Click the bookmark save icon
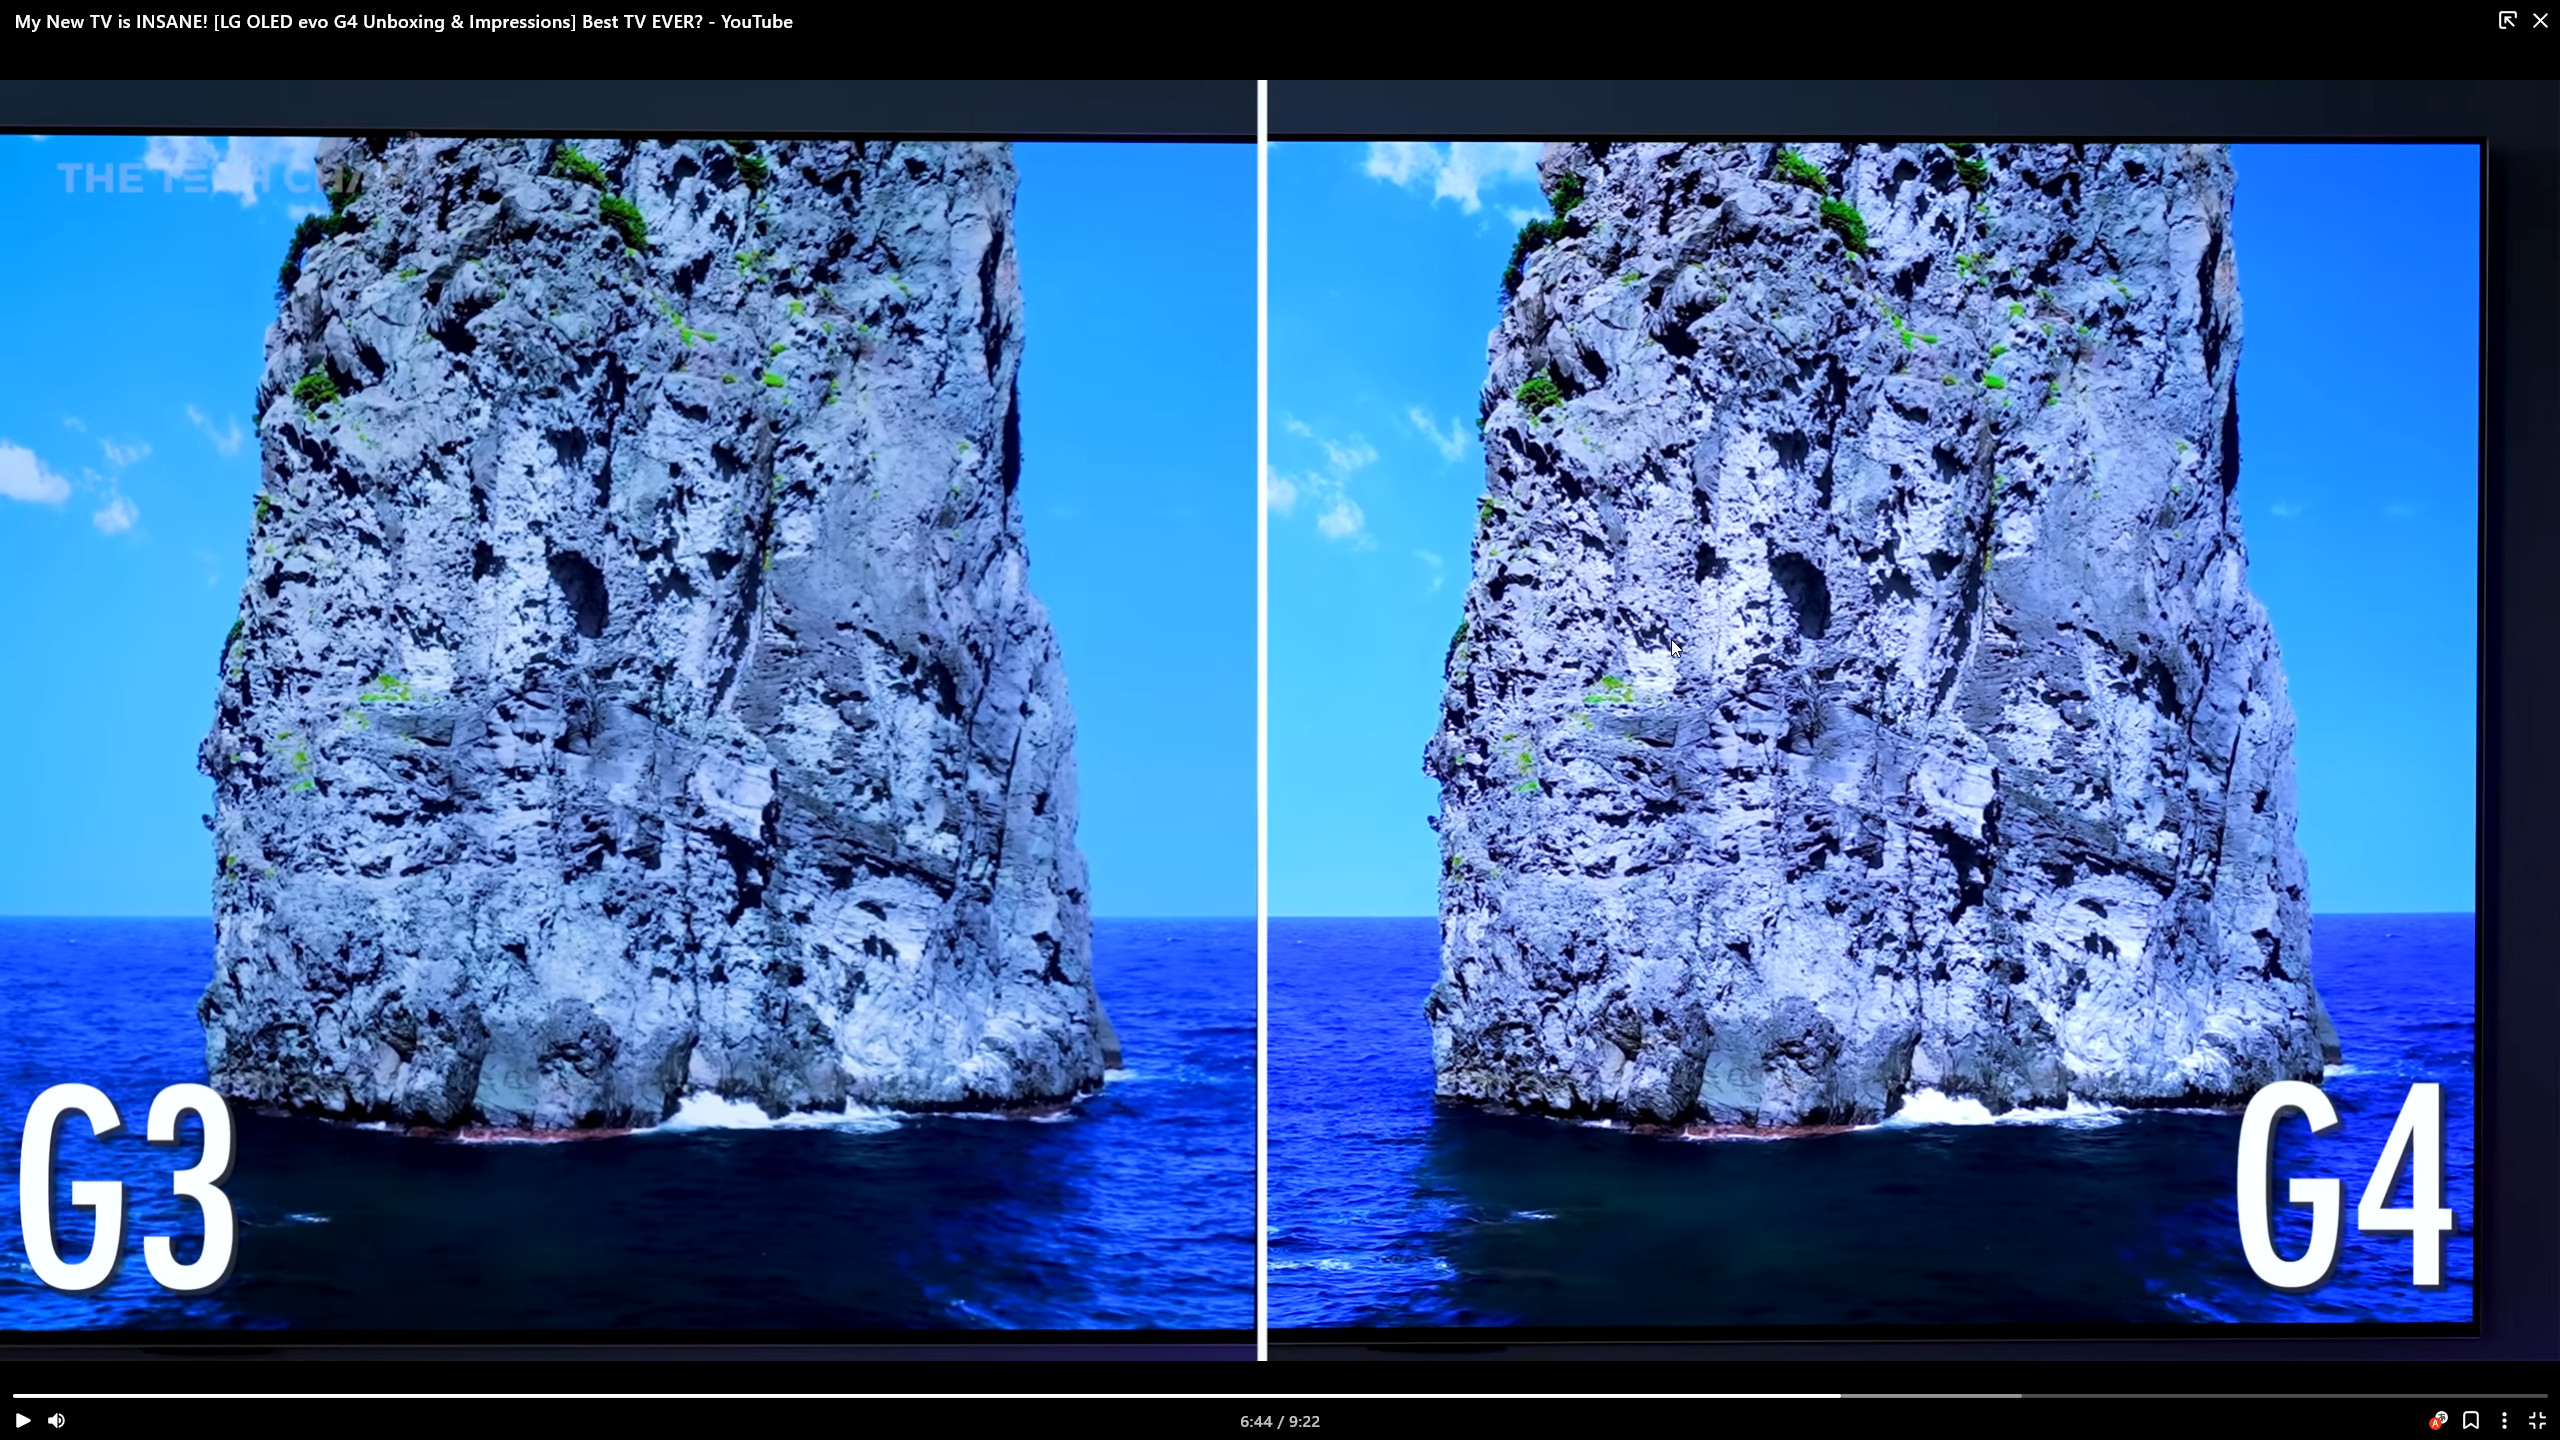Viewport: 2560px width, 1440px height. click(x=2471, y=1421)
